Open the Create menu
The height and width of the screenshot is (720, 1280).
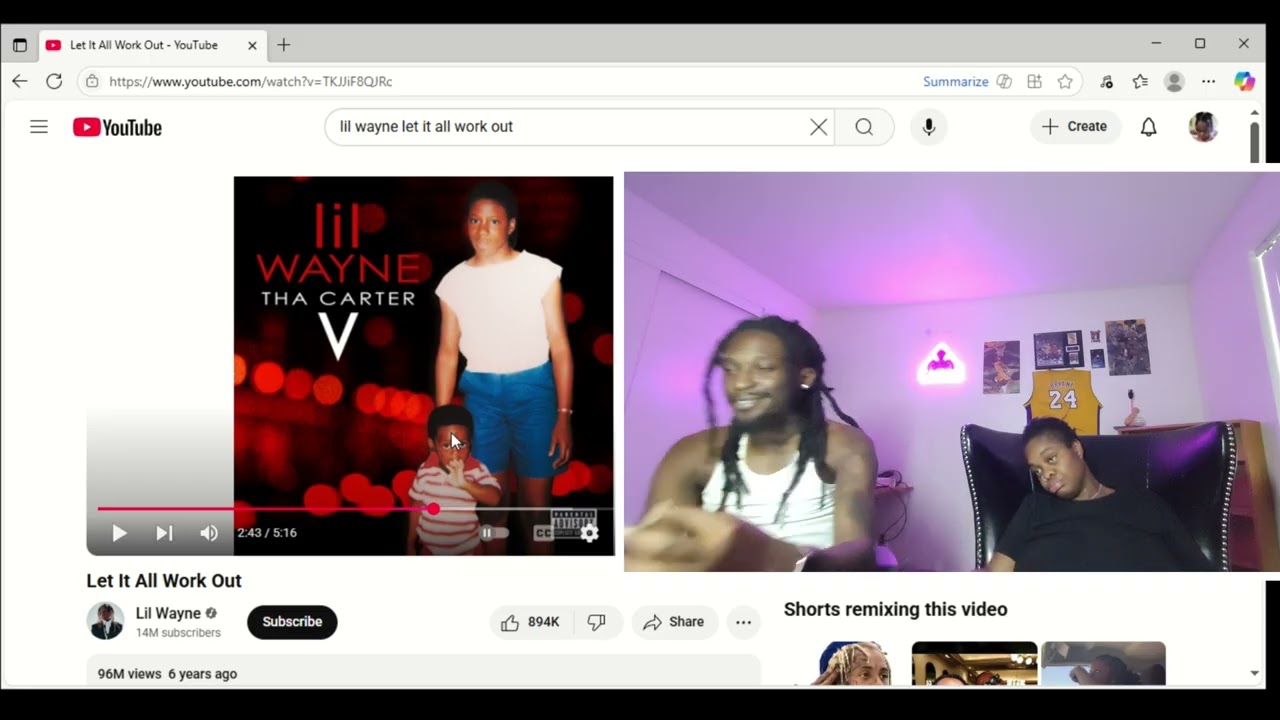point(1075,127)
